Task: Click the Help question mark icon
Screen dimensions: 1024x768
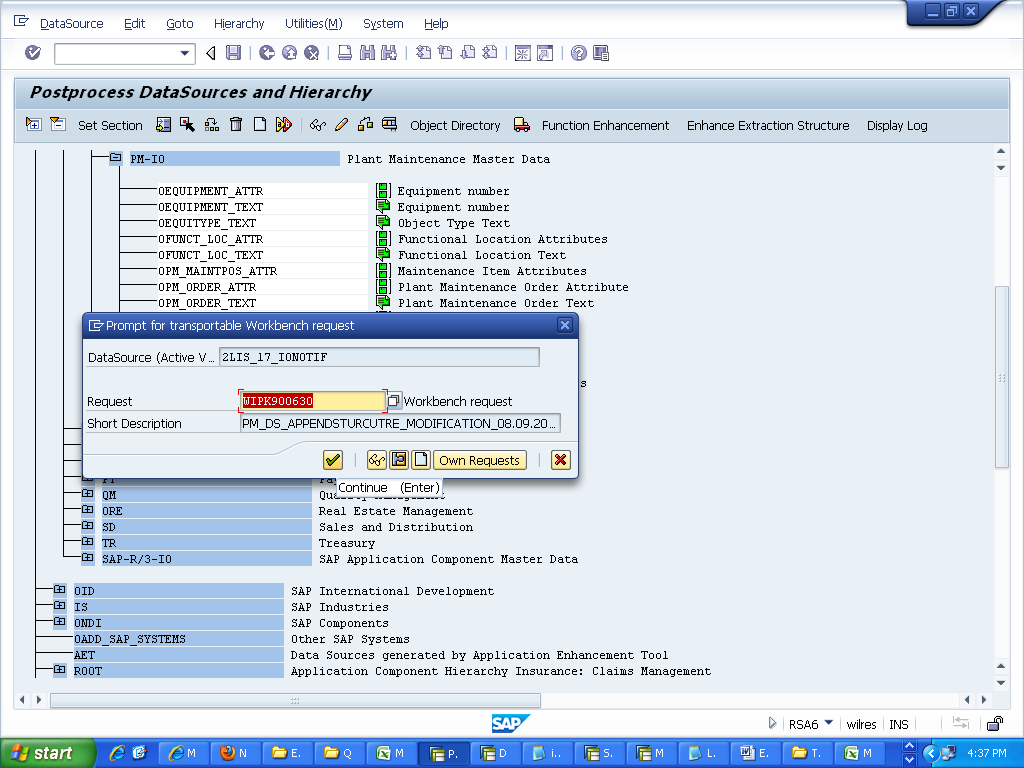Action: coord(579,53)
